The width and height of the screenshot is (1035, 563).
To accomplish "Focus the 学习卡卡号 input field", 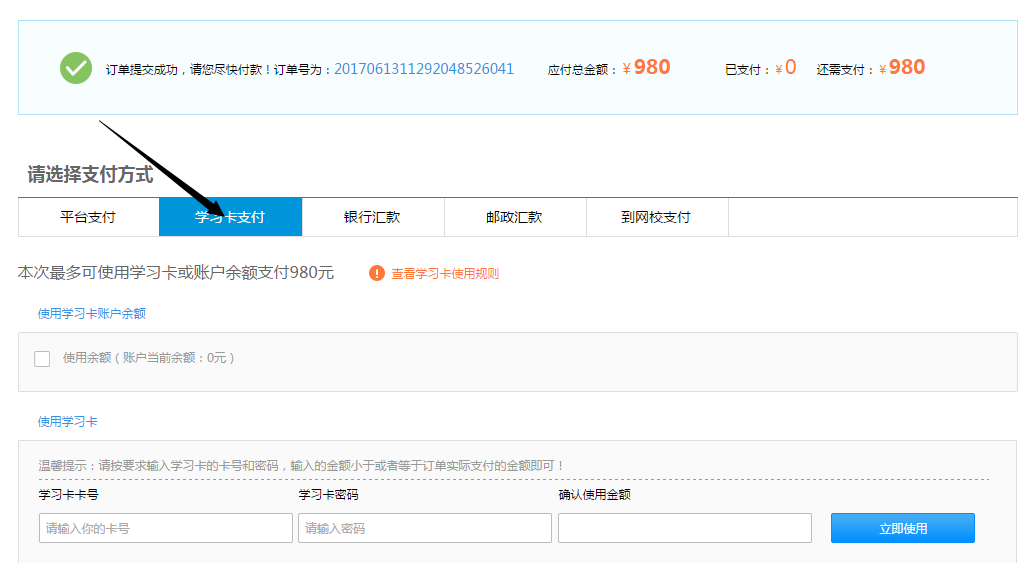I will [165, 528].
